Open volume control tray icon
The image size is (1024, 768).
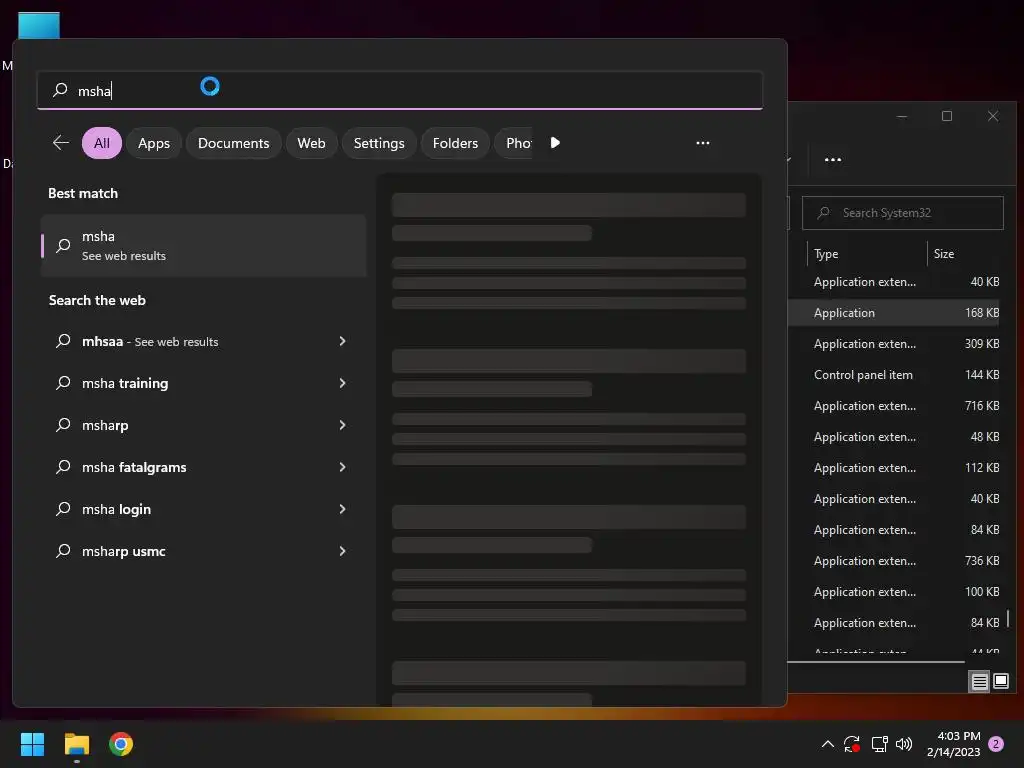904,744
